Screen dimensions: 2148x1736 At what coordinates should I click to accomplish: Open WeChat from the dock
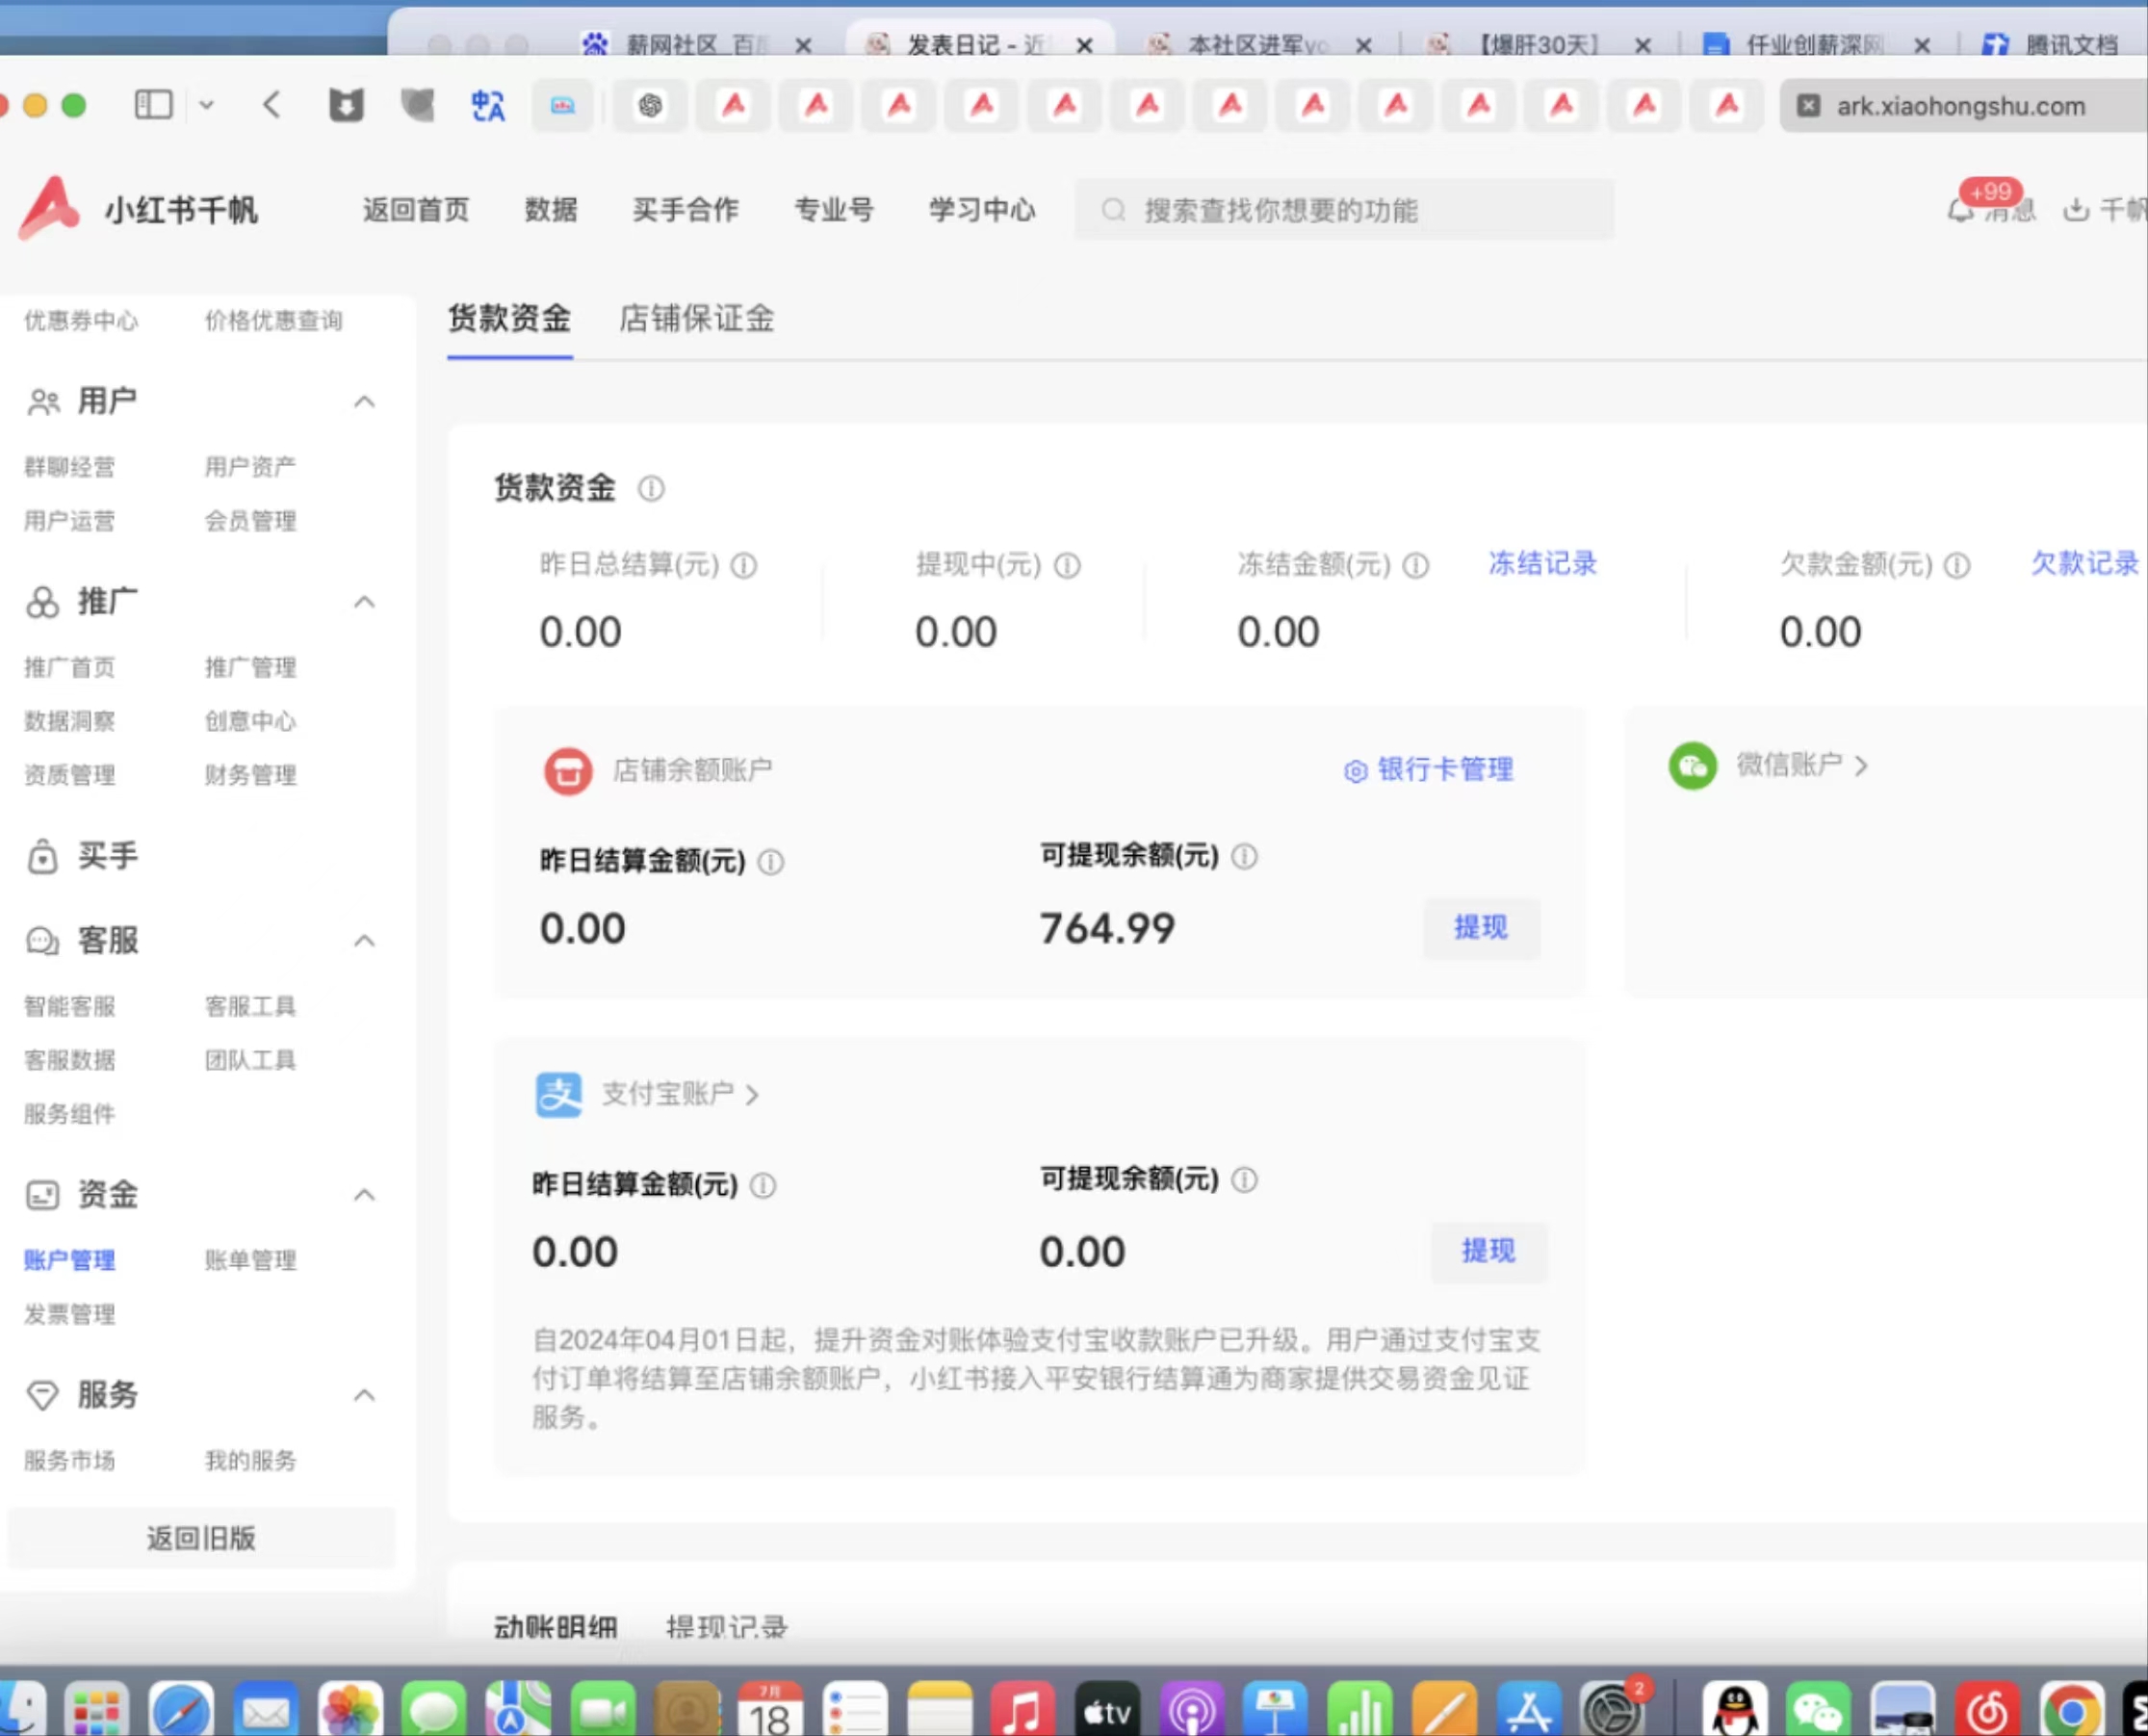click(x=1818, y=1709)
